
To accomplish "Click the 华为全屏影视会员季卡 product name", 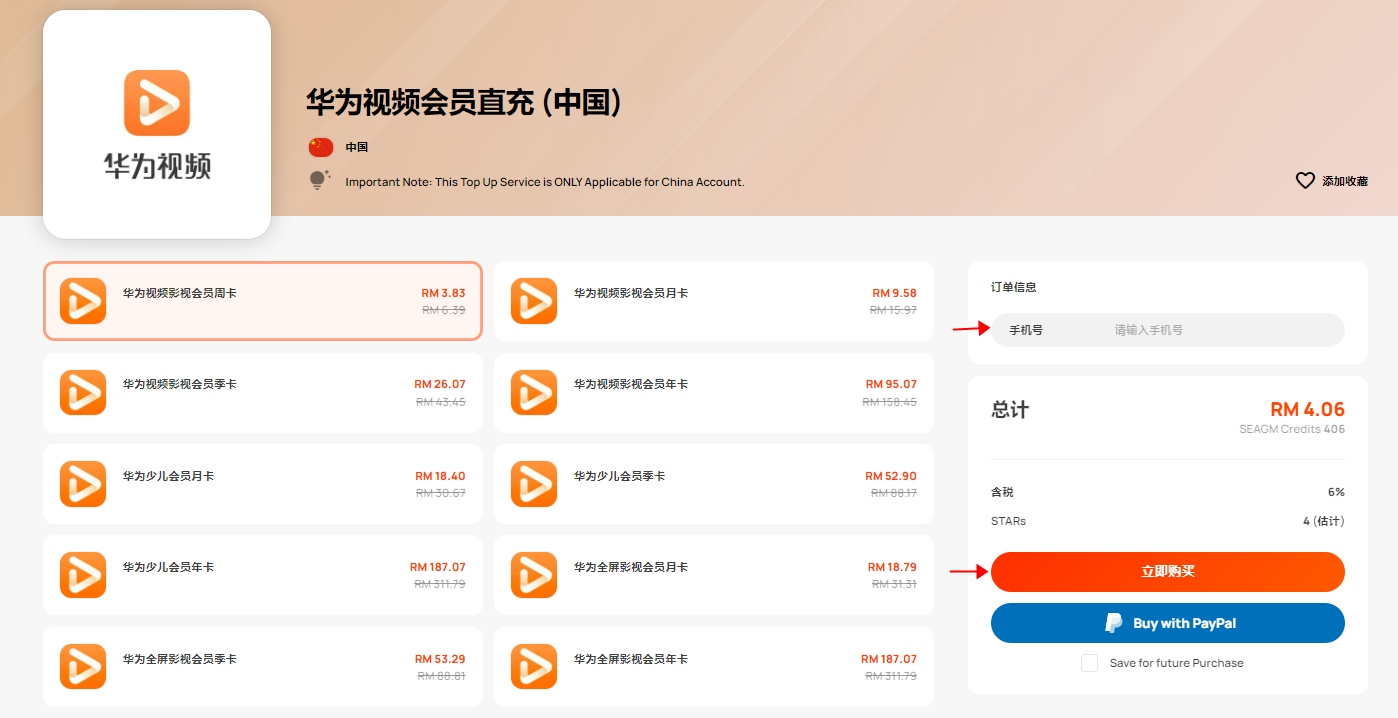I will click(x=180, y=659).
